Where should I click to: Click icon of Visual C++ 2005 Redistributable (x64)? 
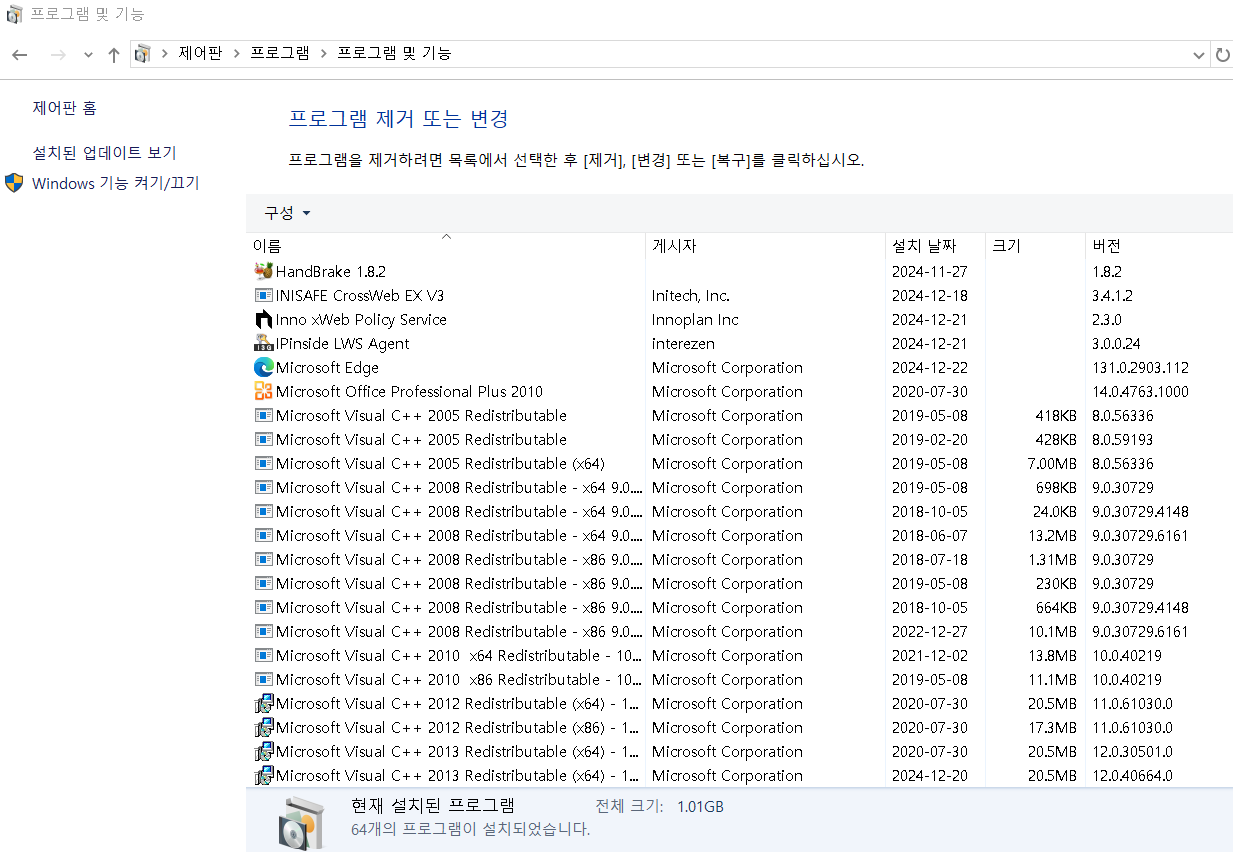coord(264,463)
